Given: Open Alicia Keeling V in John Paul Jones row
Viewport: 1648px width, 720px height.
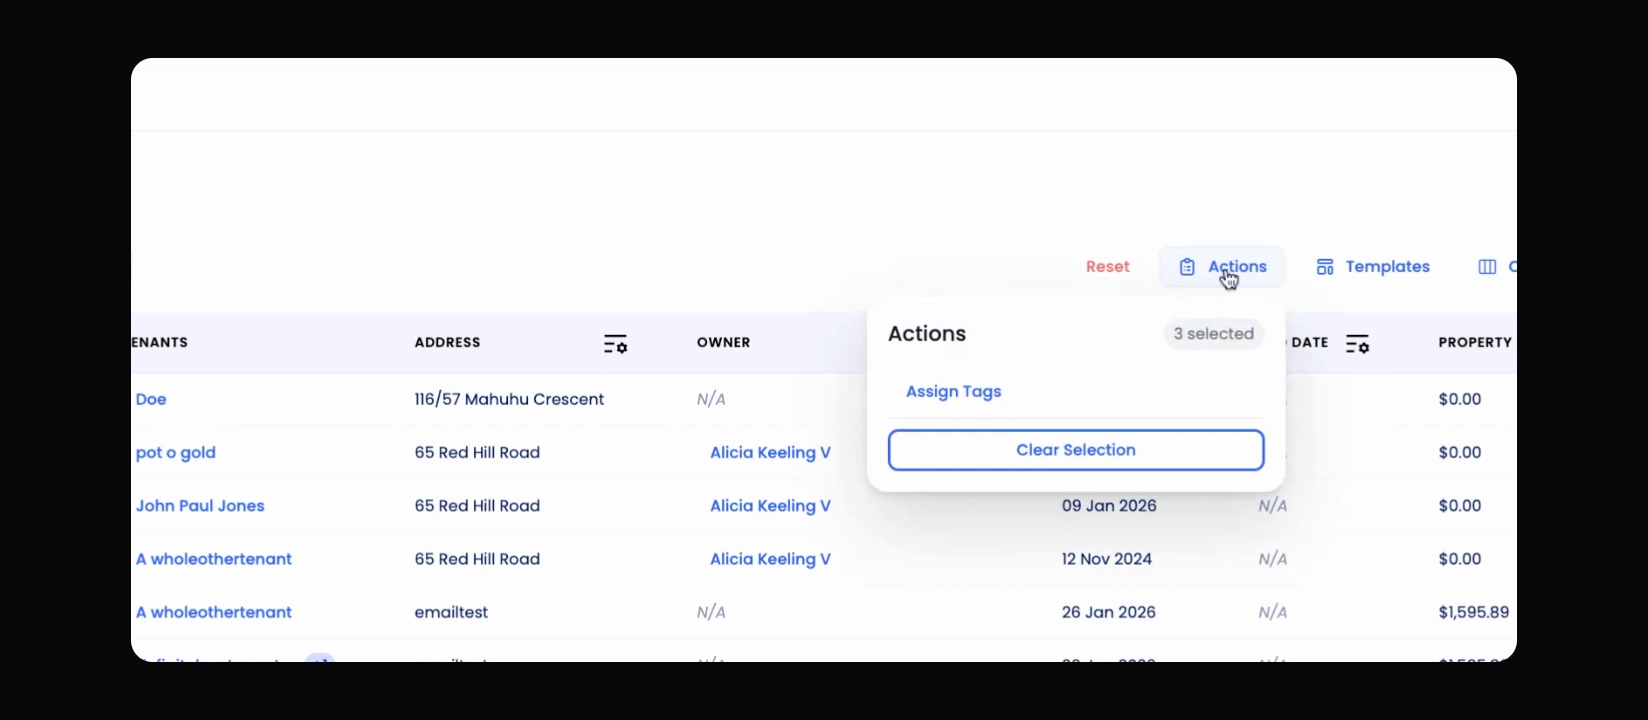Looking at the screenshot, I should 770,506.
